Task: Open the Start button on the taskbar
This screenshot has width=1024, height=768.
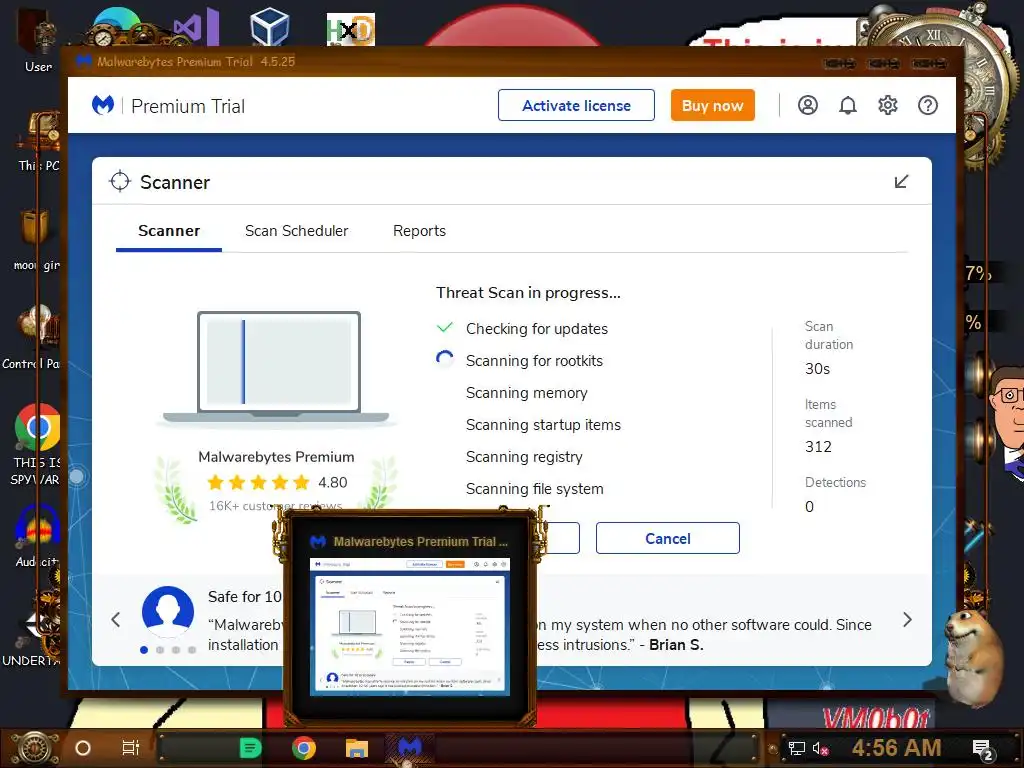Action: (35, 748)
